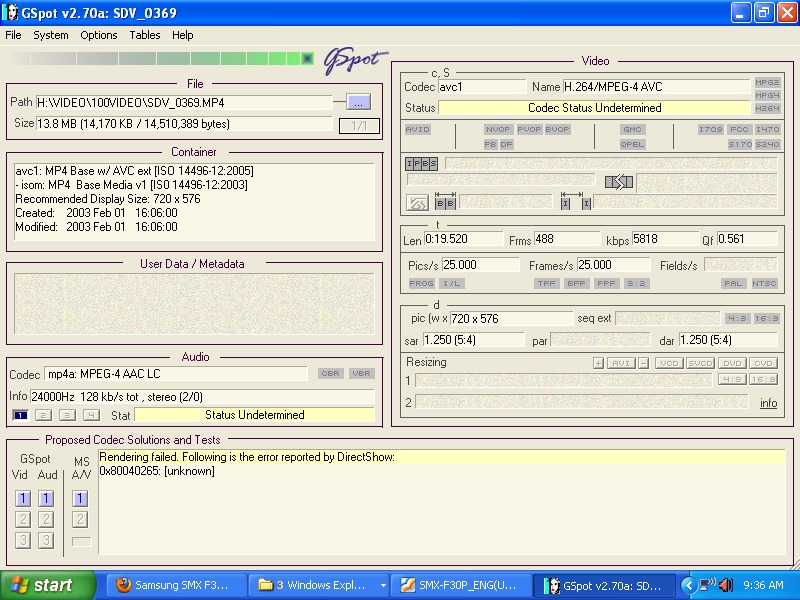Open the Options menu
The image size is (800, 600).
click(99, 35)
